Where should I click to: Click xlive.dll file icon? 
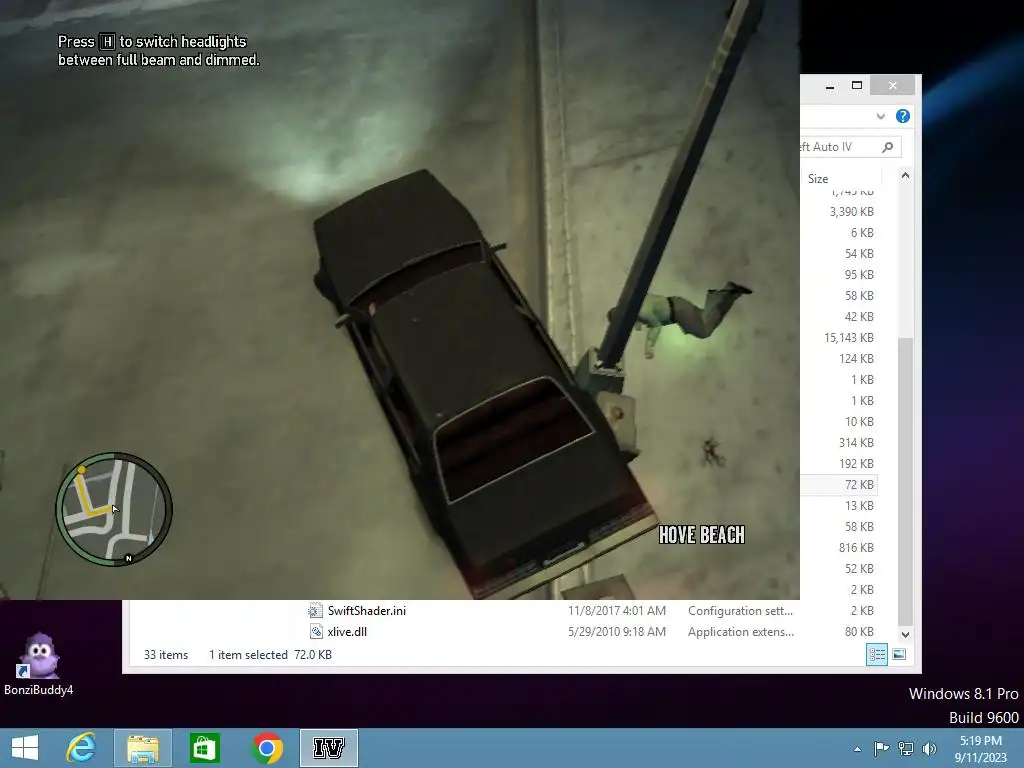pos(315,632)
